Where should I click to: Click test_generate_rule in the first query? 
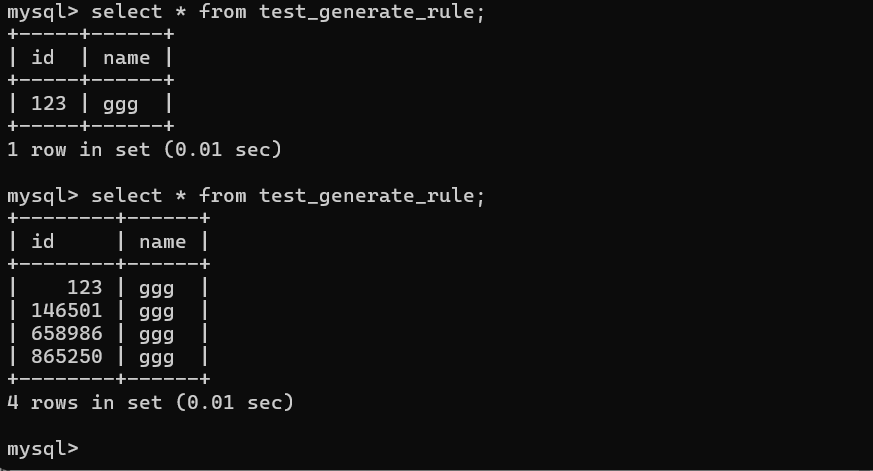point(366,12)
